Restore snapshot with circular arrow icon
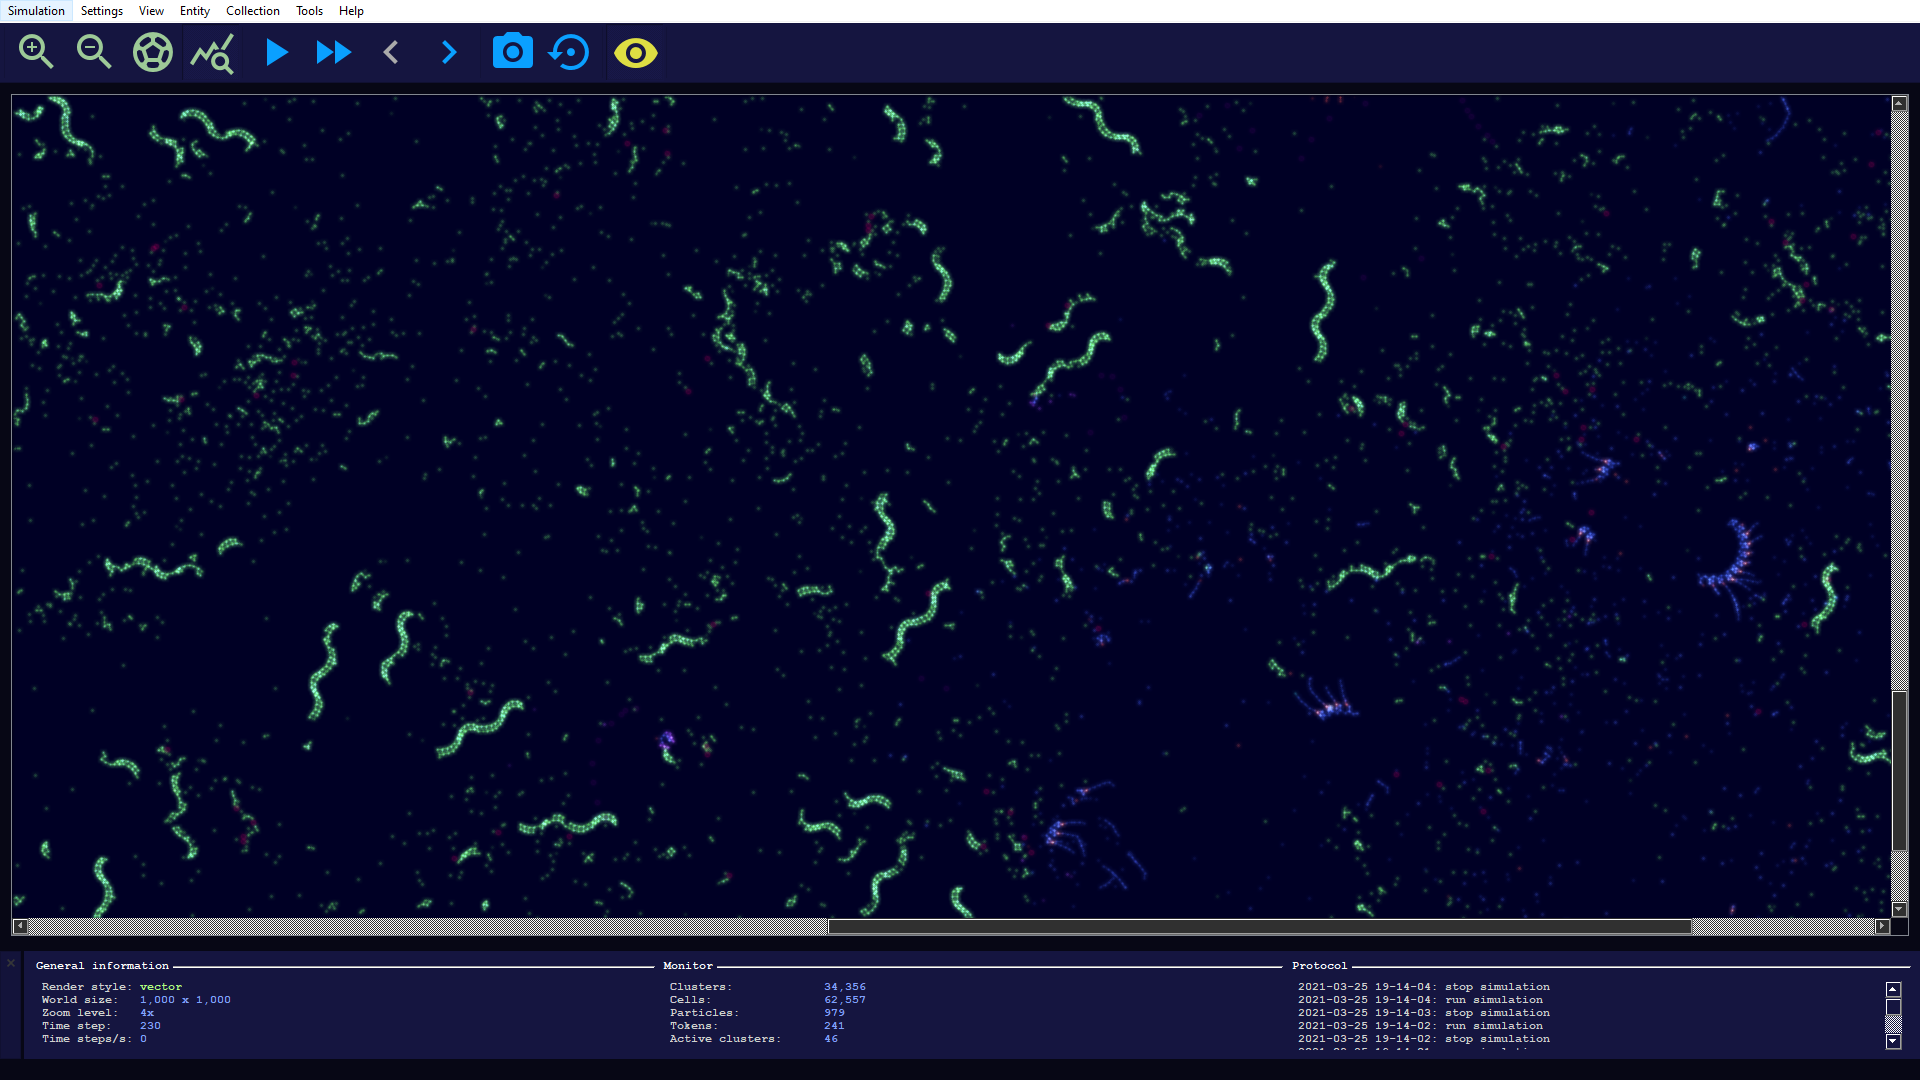The width and height of the screenshot is (1920, 1080). point(570,52)
